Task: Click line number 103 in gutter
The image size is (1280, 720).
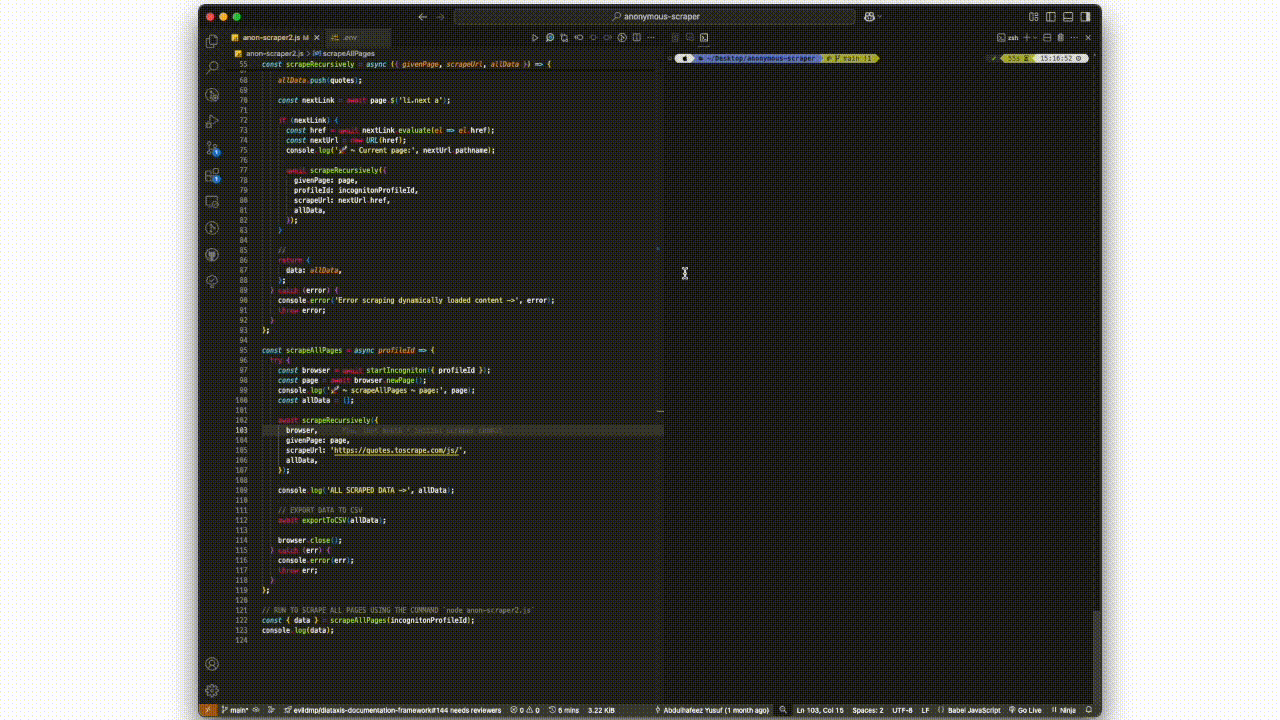Action: tap(242, 430)
